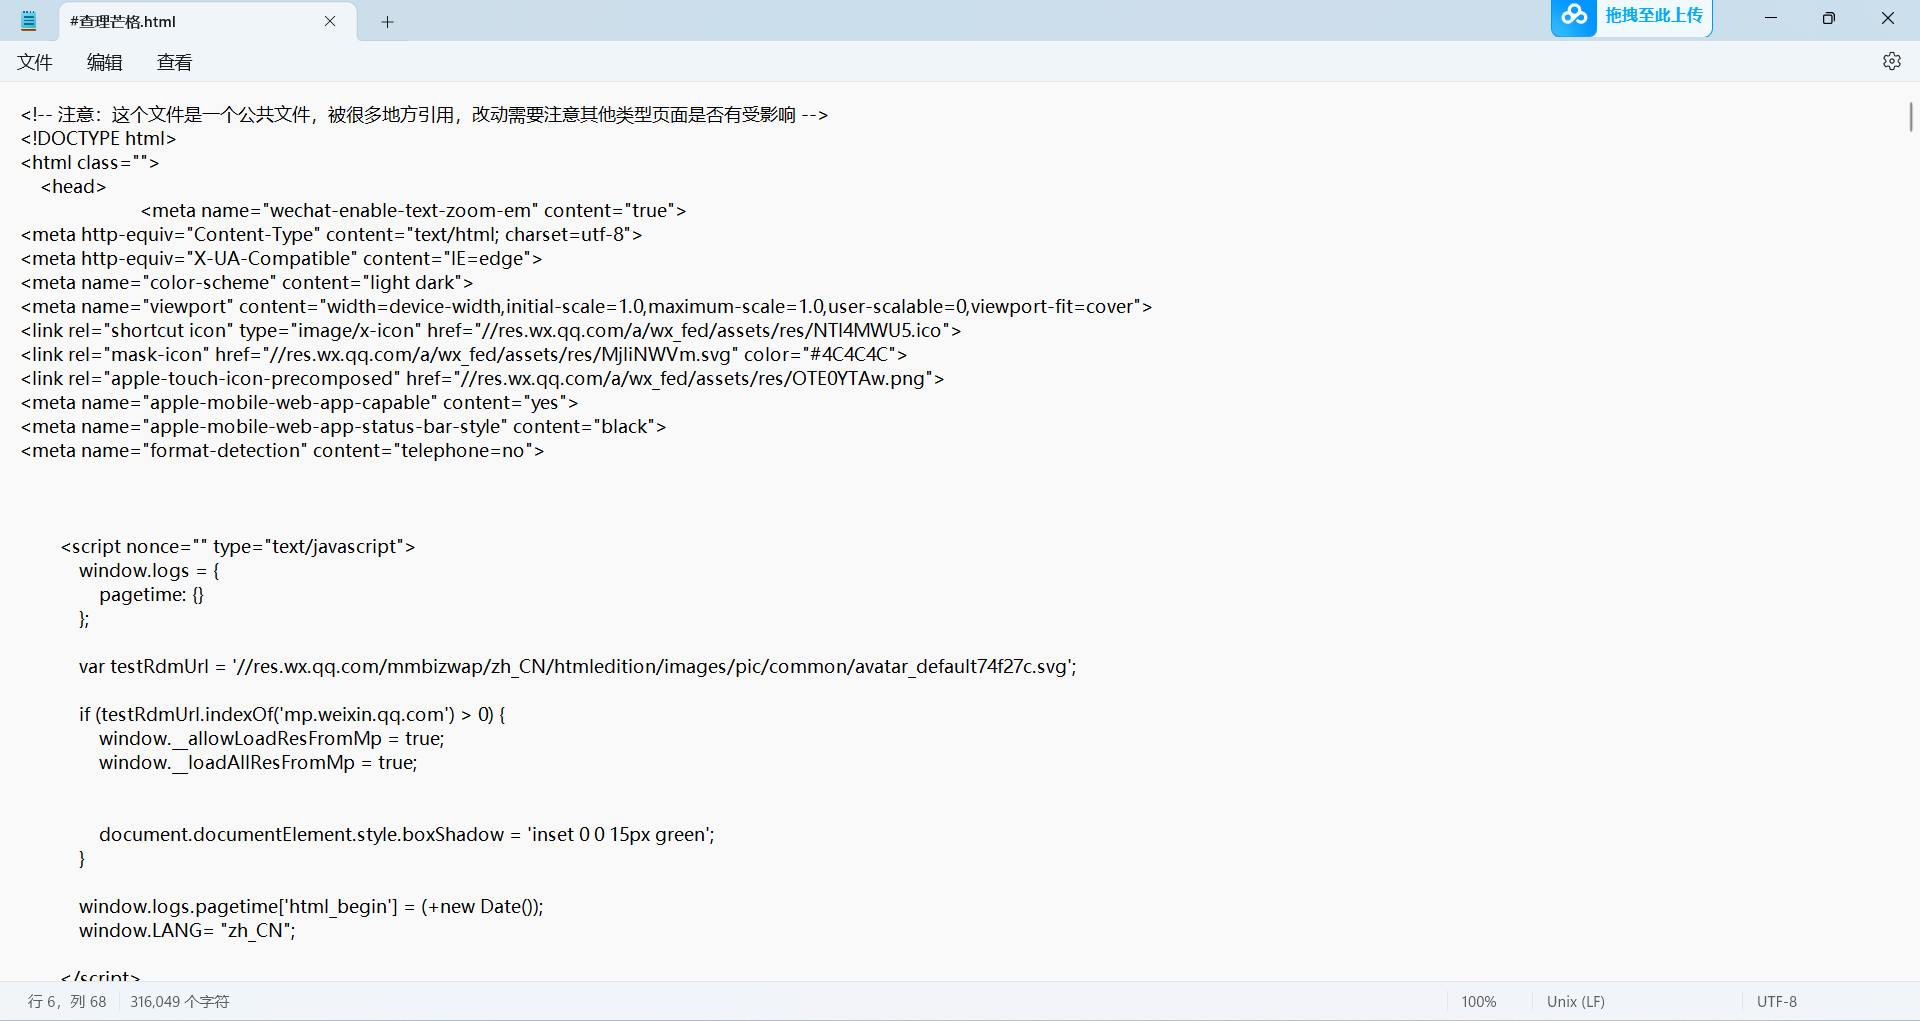Click the mask-icon link line
1920x1021 pixels.
coord(464,354)
